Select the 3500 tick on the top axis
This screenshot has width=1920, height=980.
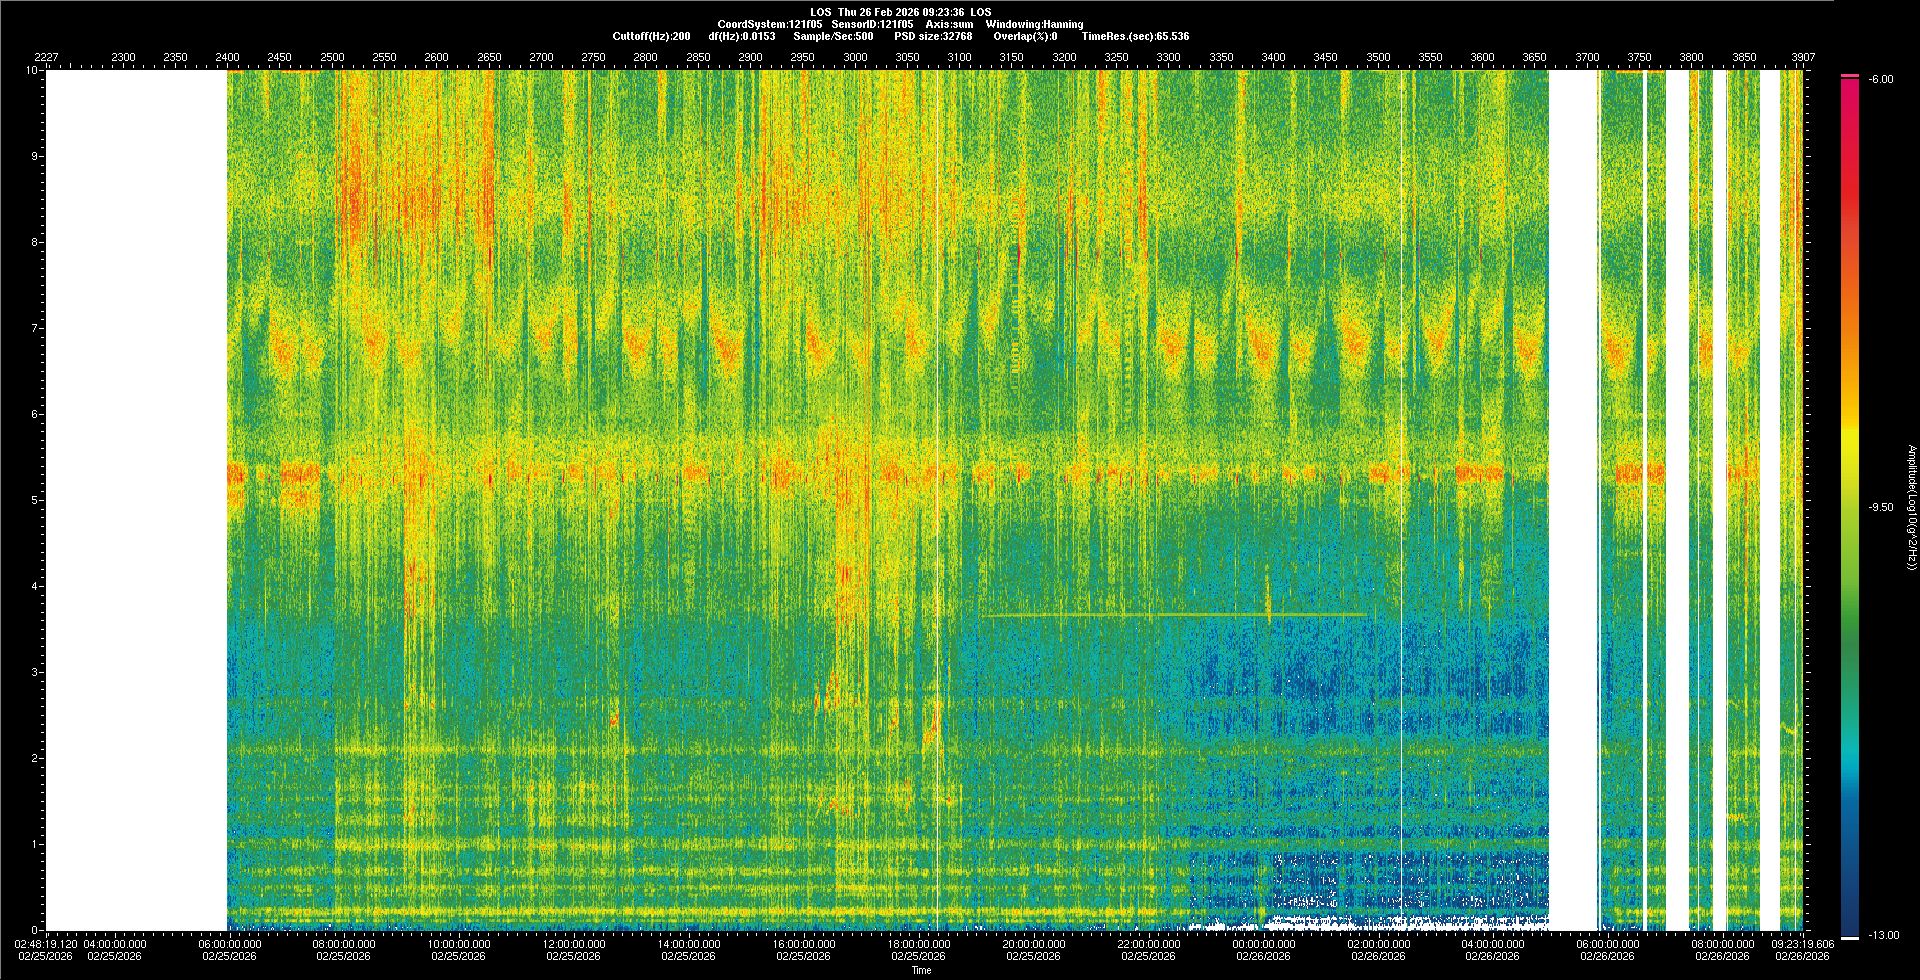1378,58
